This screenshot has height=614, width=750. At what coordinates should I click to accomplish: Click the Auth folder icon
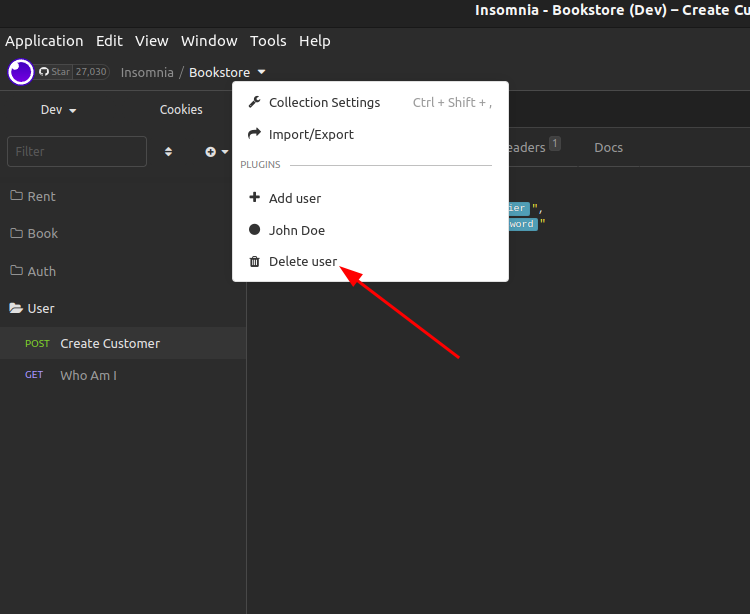pos(17,270)
